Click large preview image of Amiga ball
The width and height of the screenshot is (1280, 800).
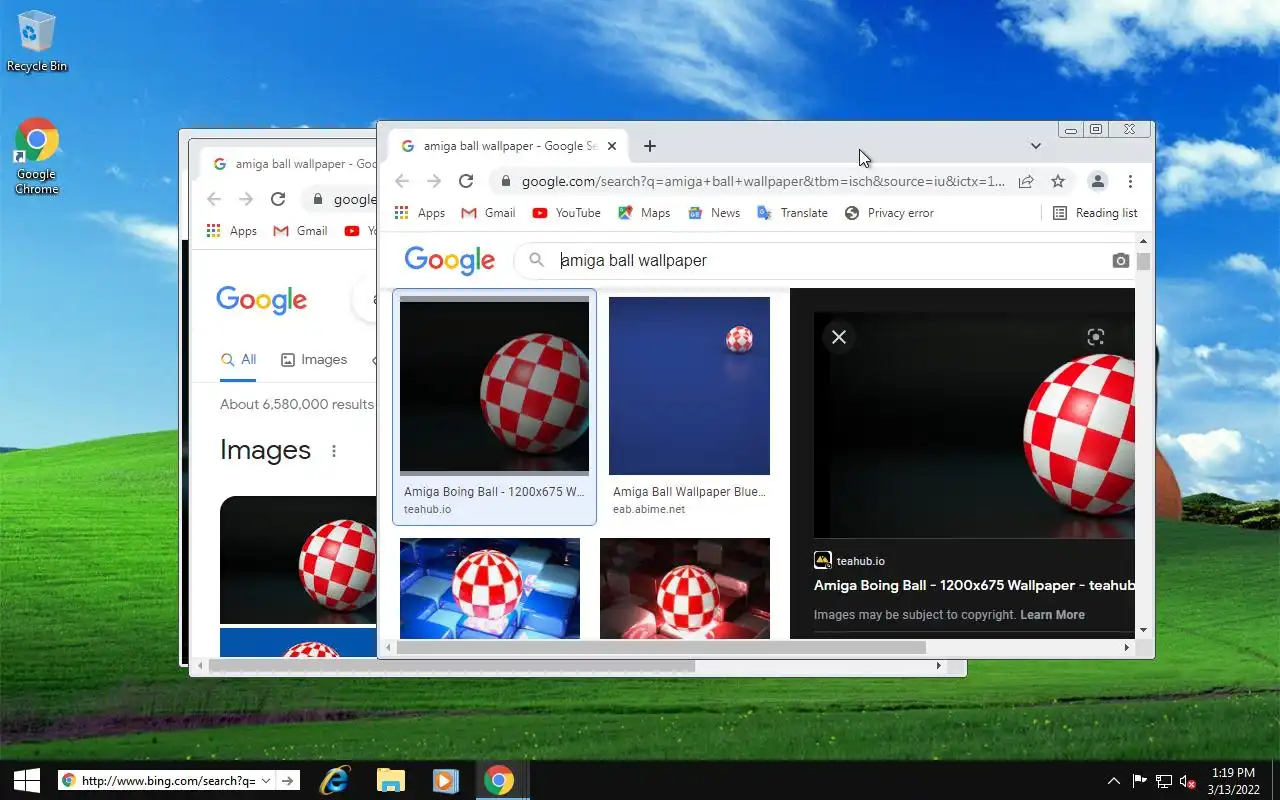click(974, 425)
